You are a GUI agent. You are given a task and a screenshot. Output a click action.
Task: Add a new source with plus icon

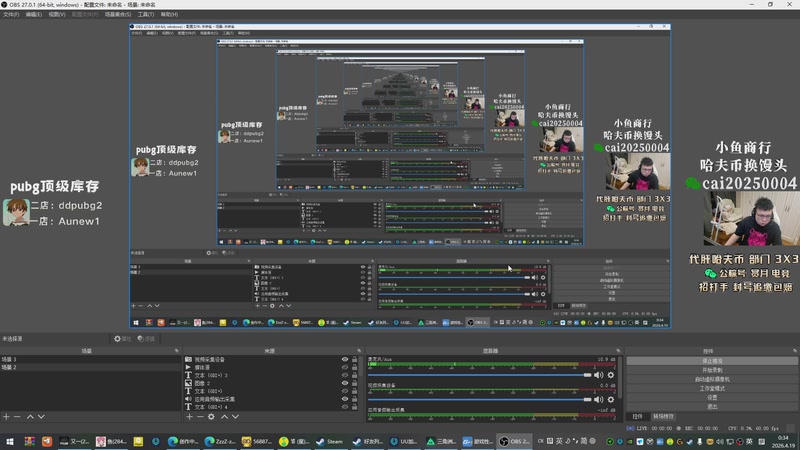pos(189,417)
